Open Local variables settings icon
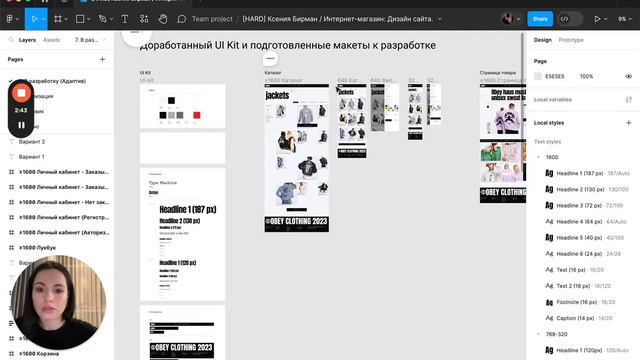This screenshot has width=640, height=360. click(x=629, y=100)
